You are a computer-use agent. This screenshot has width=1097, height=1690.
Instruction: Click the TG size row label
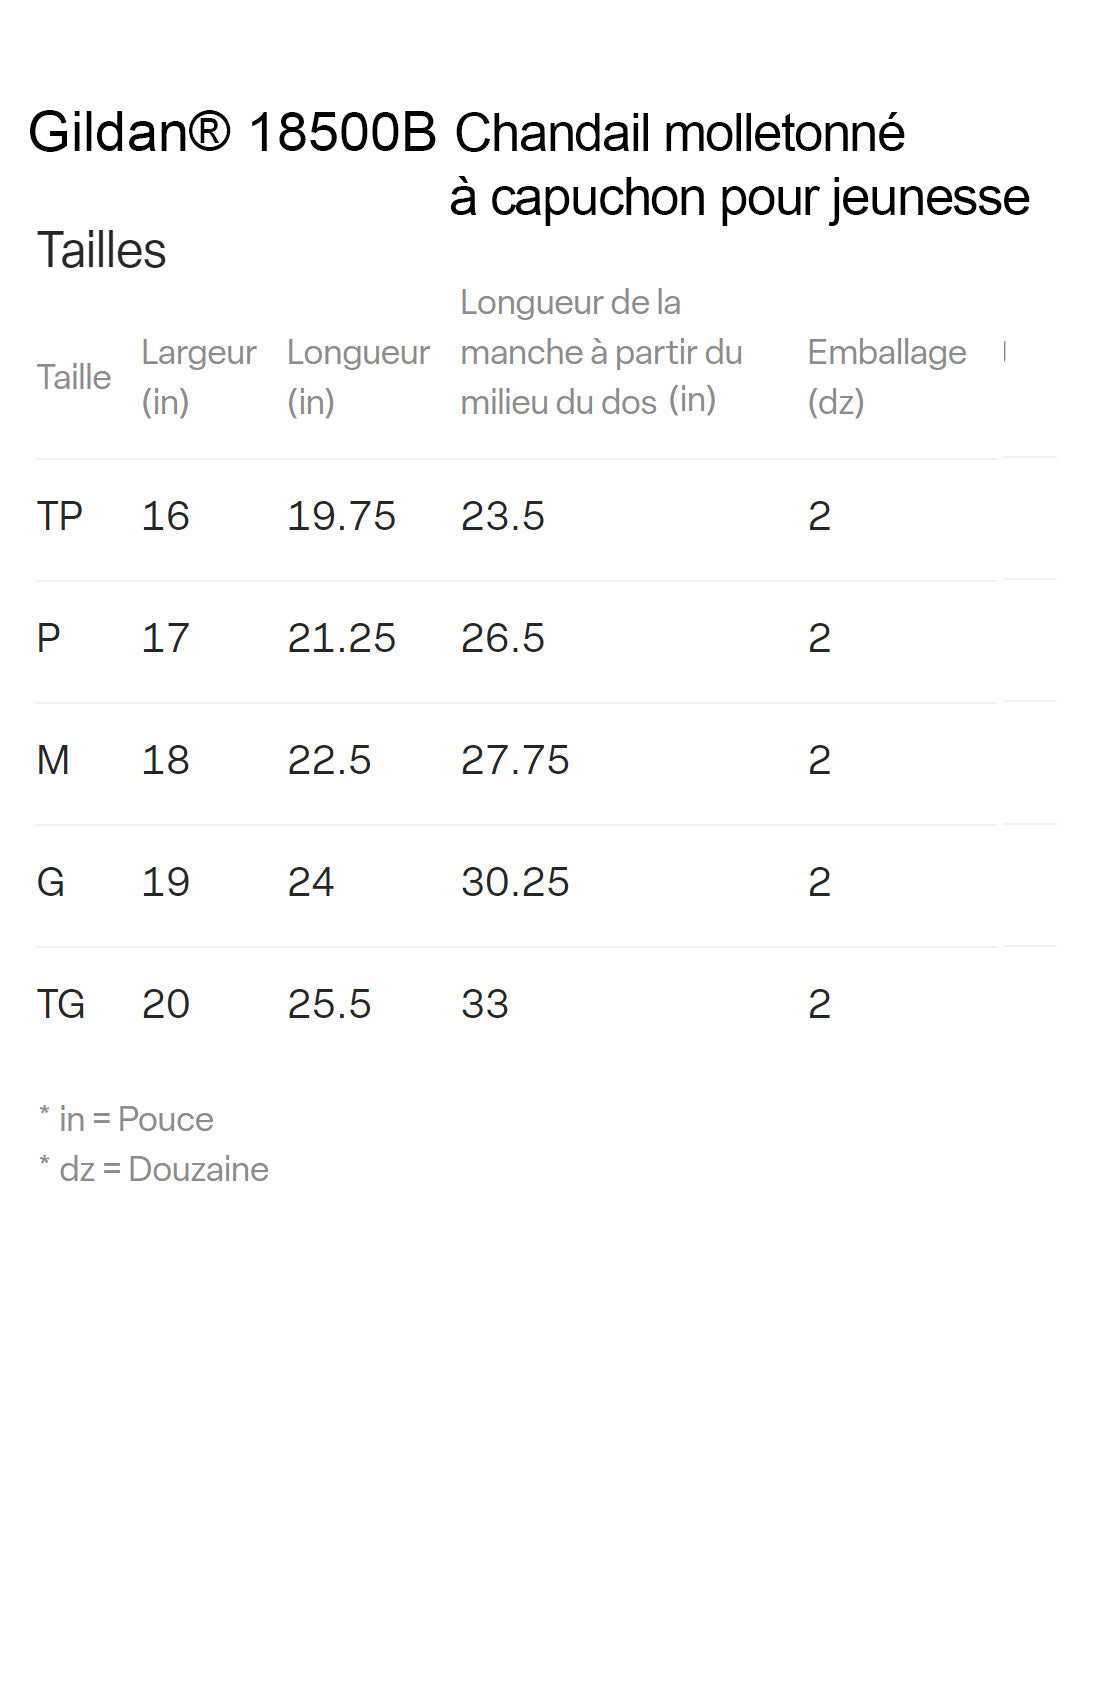tap(60, 1005)
